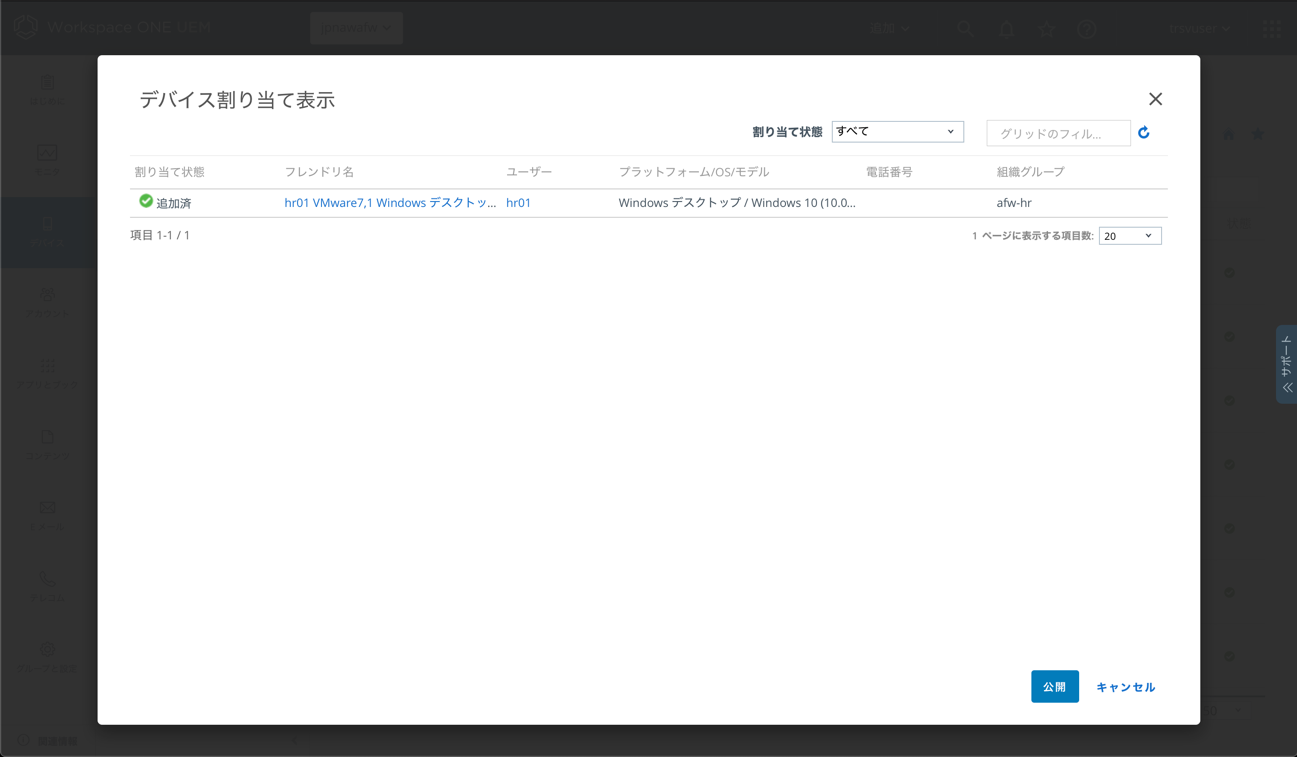Screen dimensions: 1297x757
Task: Select the afw-hr organization group cell
Action: click(x=1014, y=202)
